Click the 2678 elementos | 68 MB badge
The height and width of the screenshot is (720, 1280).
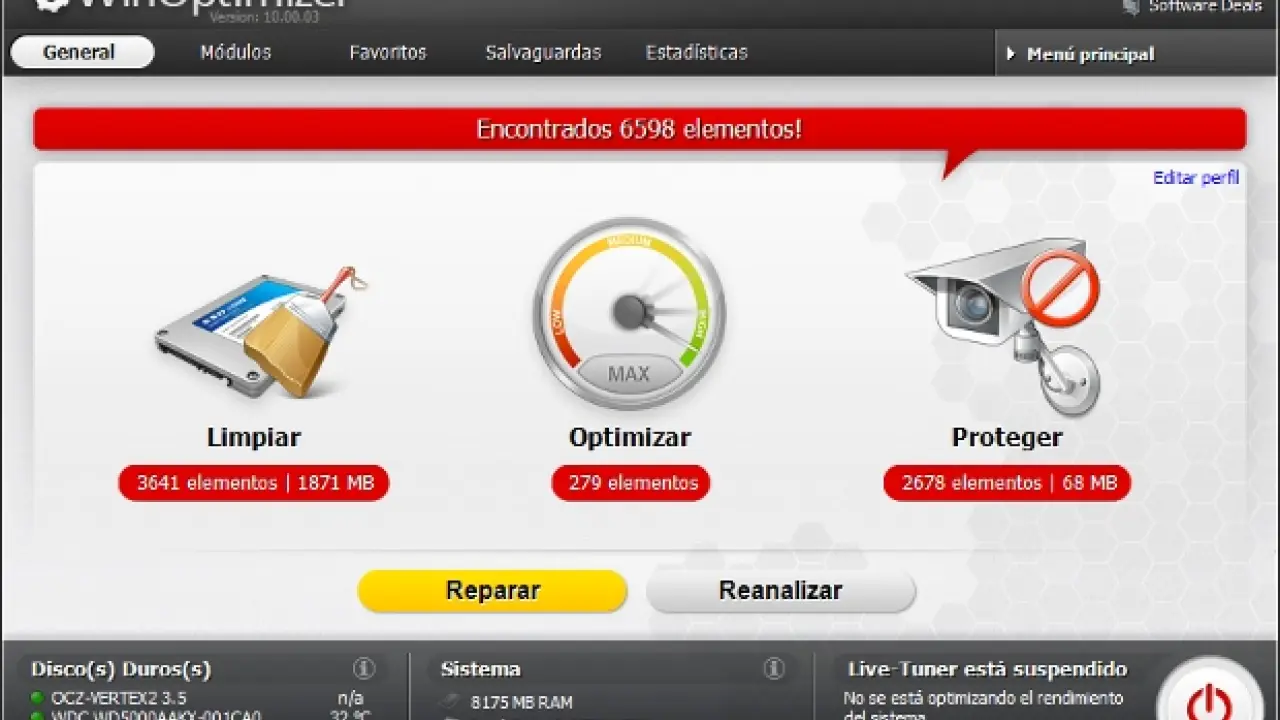(x=1008, y=483)
